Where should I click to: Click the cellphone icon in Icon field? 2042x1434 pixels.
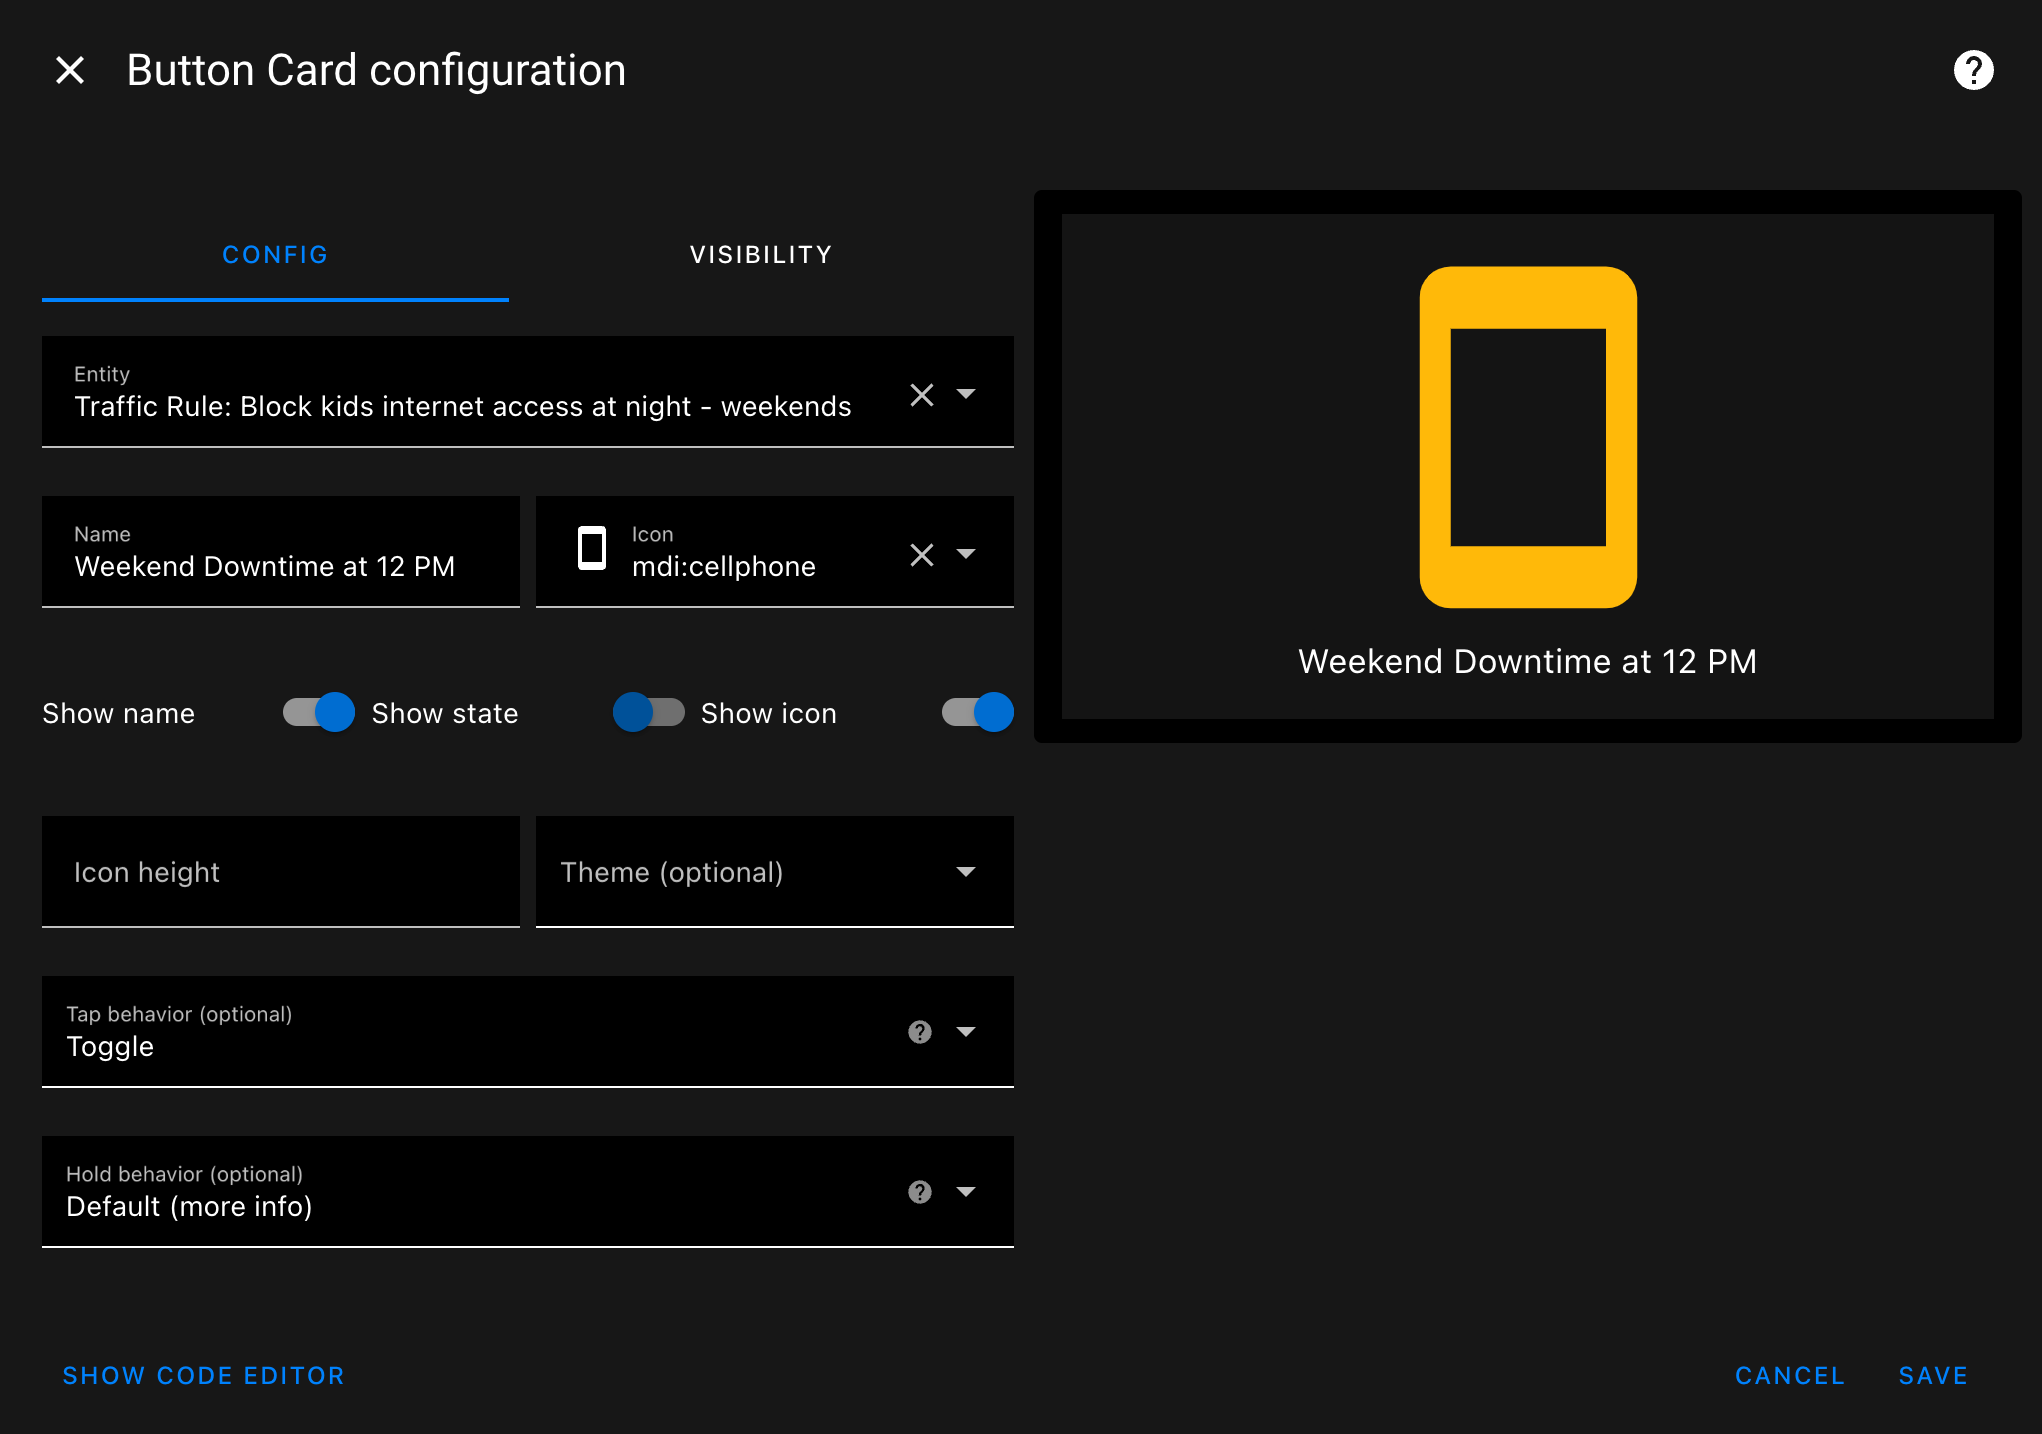tap(592, 549)
